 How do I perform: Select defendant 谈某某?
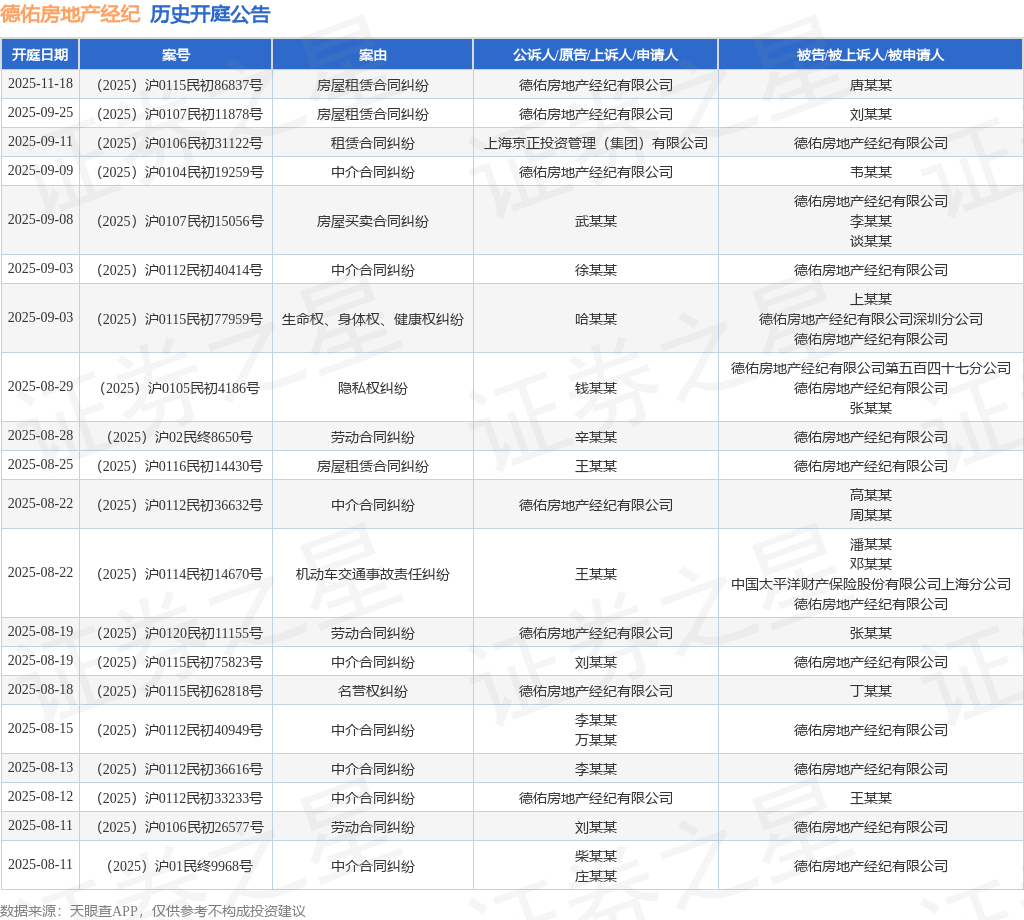coord(871,241)
